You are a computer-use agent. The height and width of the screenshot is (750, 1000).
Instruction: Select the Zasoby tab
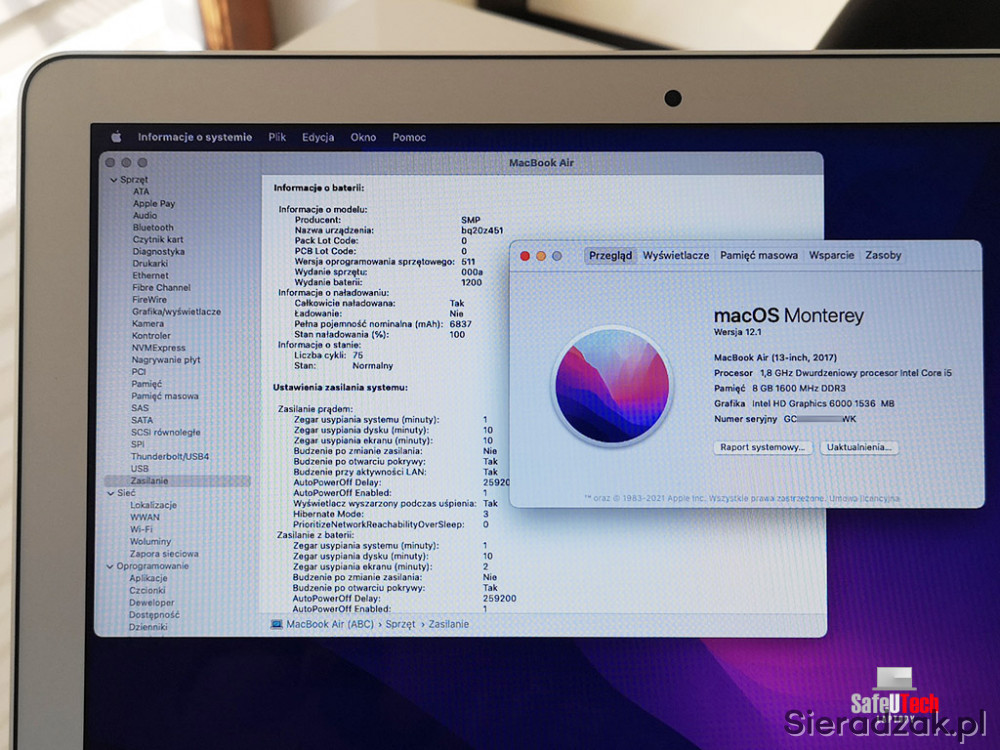pos(883,255)
